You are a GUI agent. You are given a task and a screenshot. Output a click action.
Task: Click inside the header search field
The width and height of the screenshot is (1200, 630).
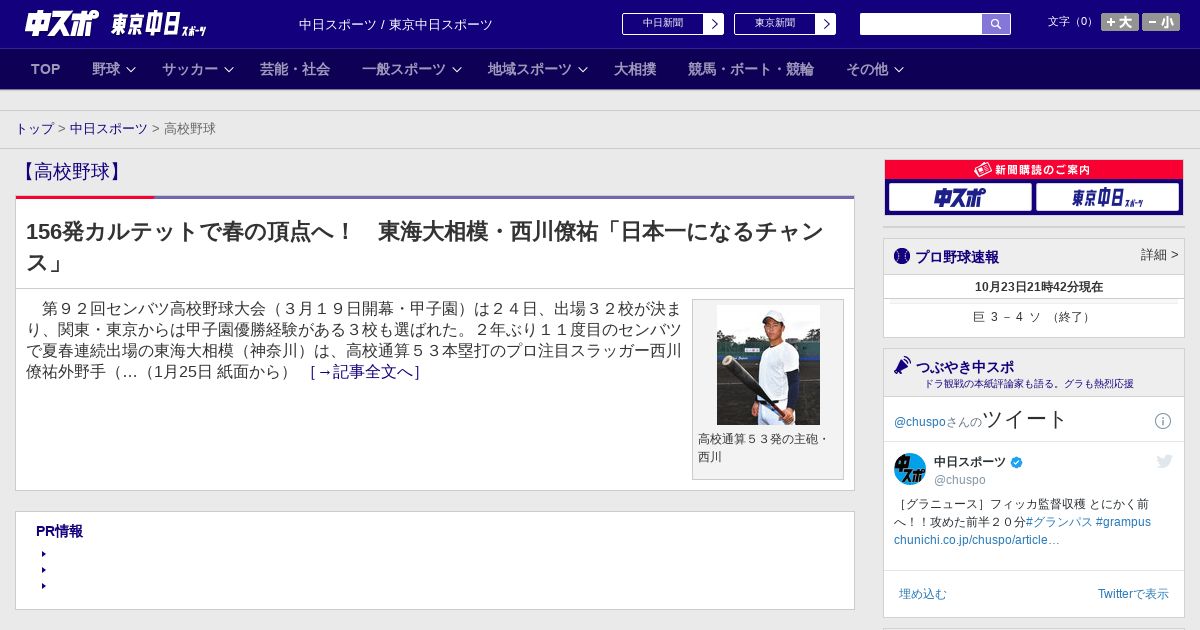pyautogui.click(x=921, y=24)
